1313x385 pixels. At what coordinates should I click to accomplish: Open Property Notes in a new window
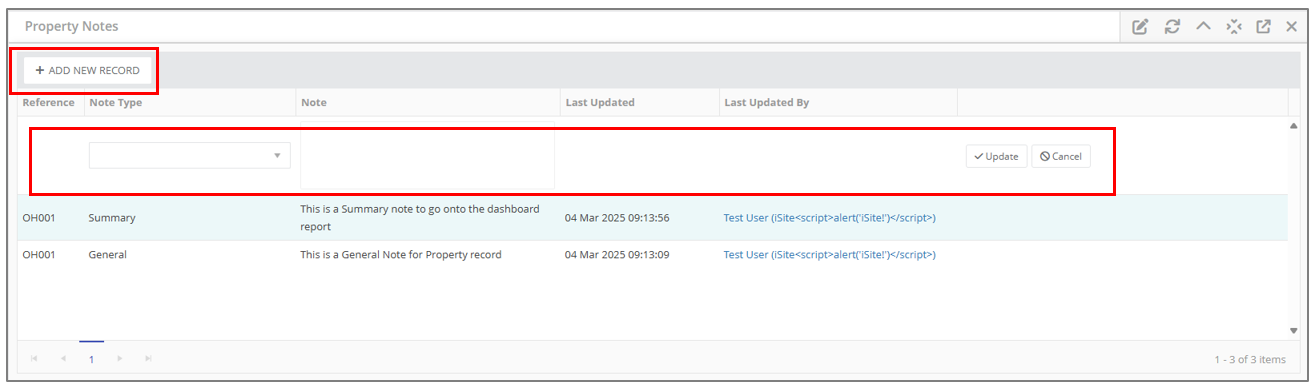(x=1263, y=27)
